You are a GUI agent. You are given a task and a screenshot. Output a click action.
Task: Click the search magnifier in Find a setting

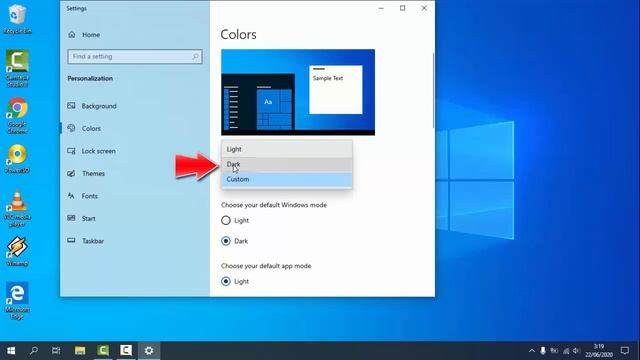[195, 57]
